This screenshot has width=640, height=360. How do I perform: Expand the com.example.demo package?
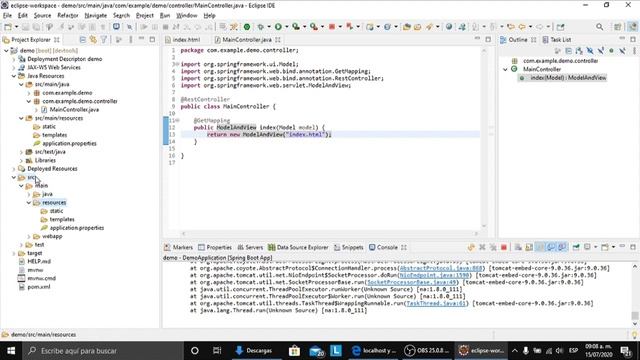[29, 93]
